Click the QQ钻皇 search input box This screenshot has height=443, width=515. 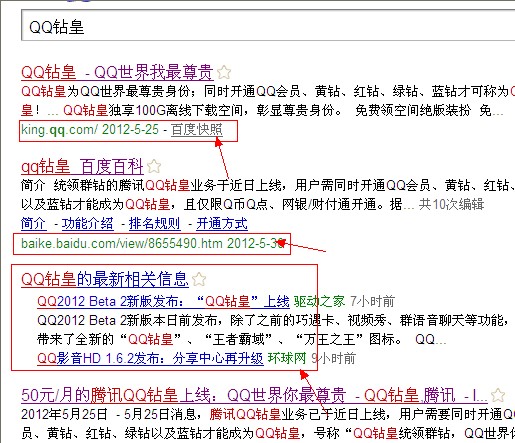pos(268,26)
